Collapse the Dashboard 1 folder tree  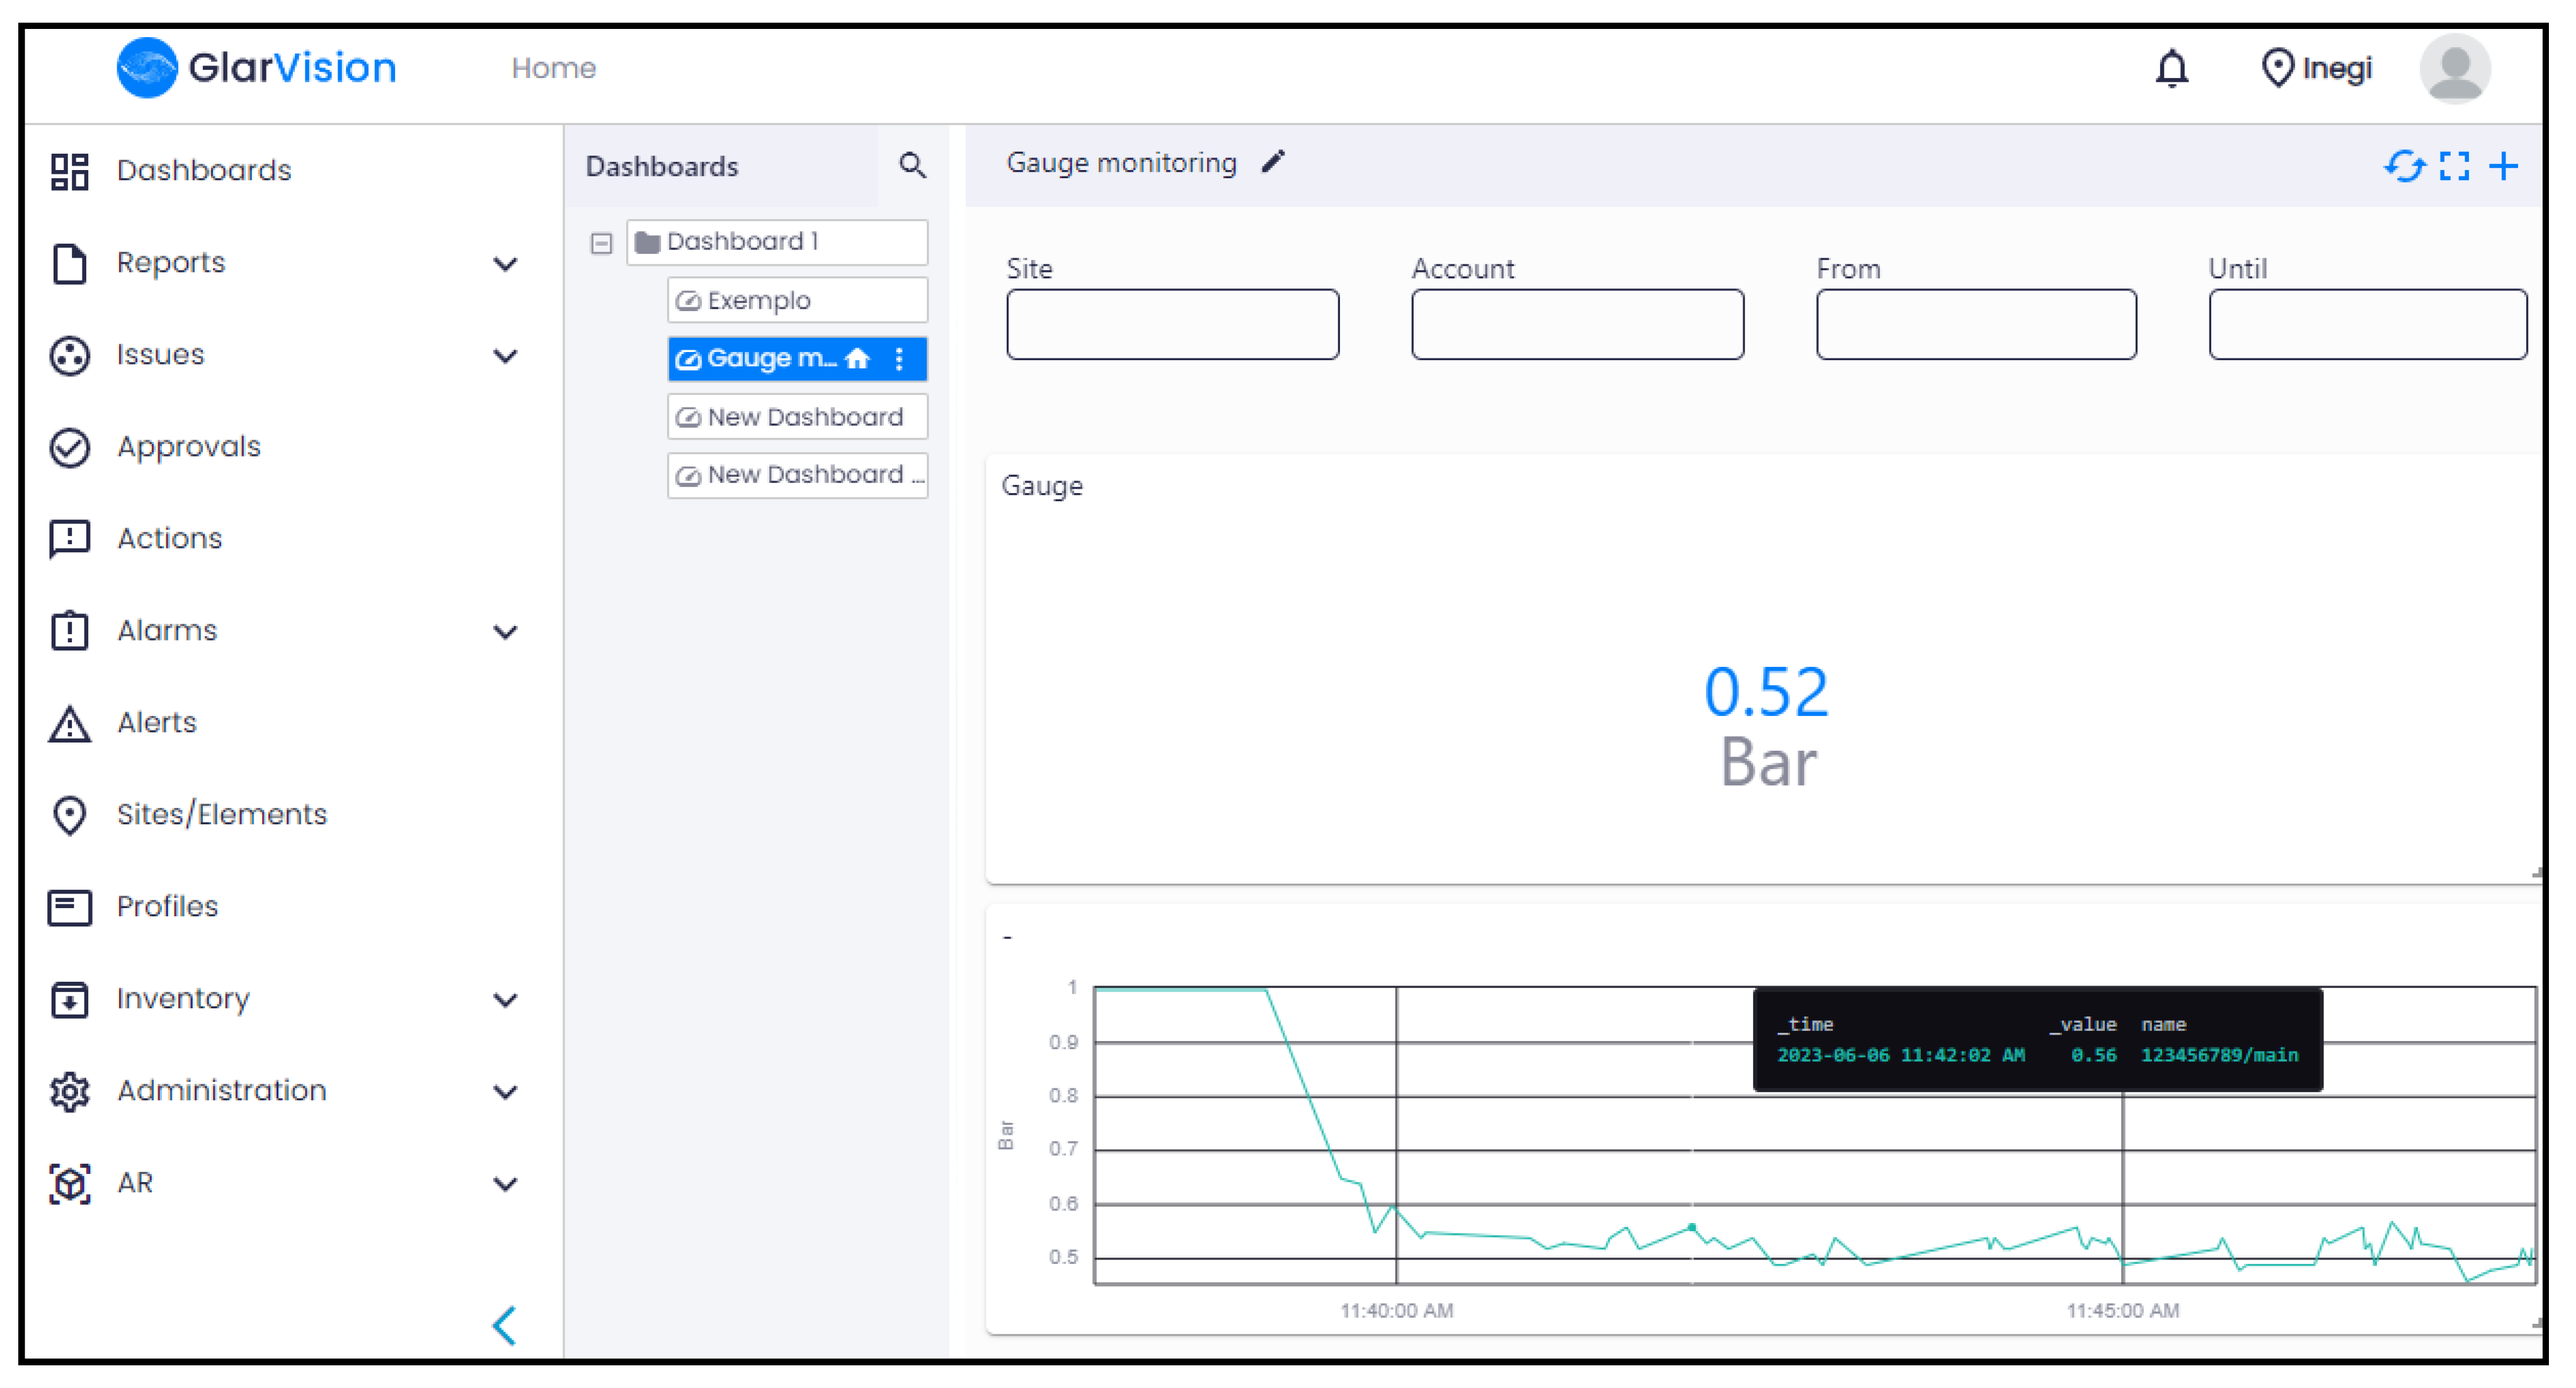click(601, 243)
